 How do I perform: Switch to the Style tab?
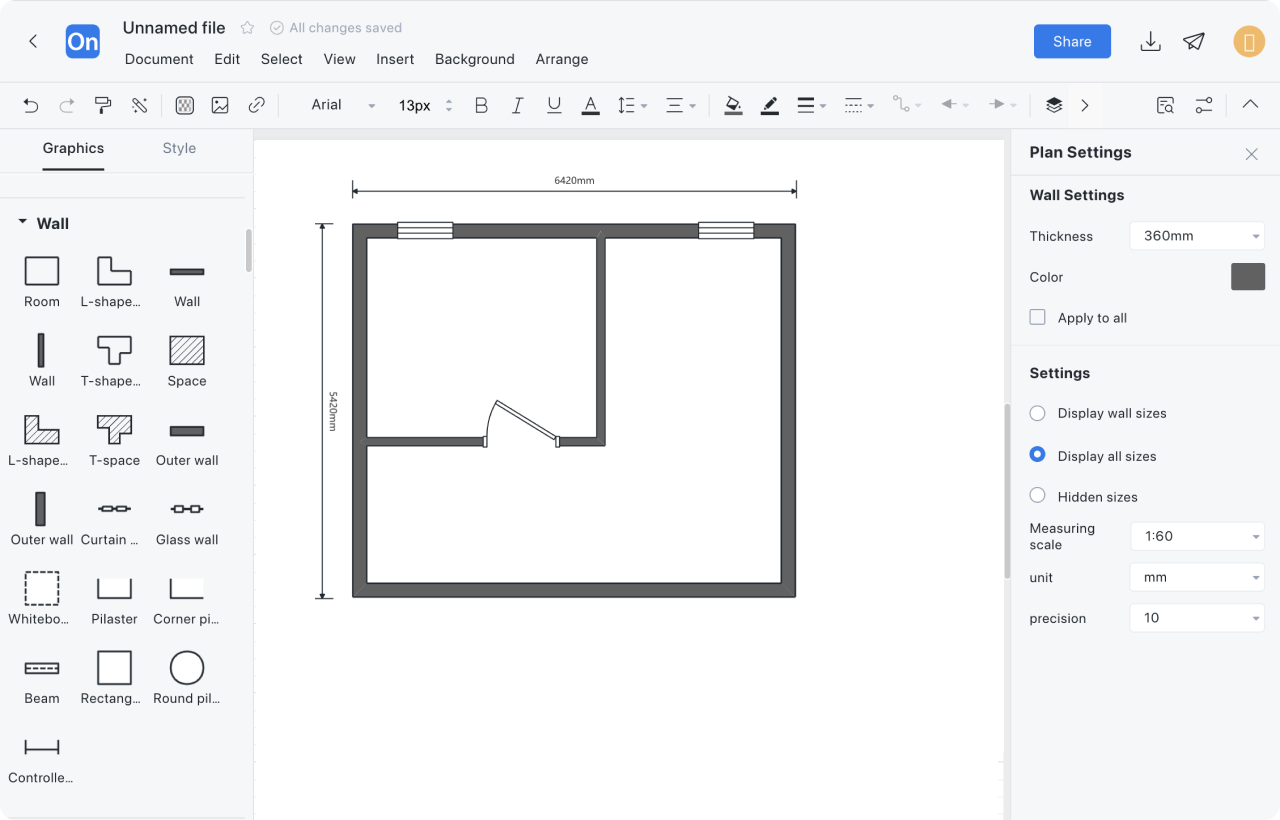point(179,148)
